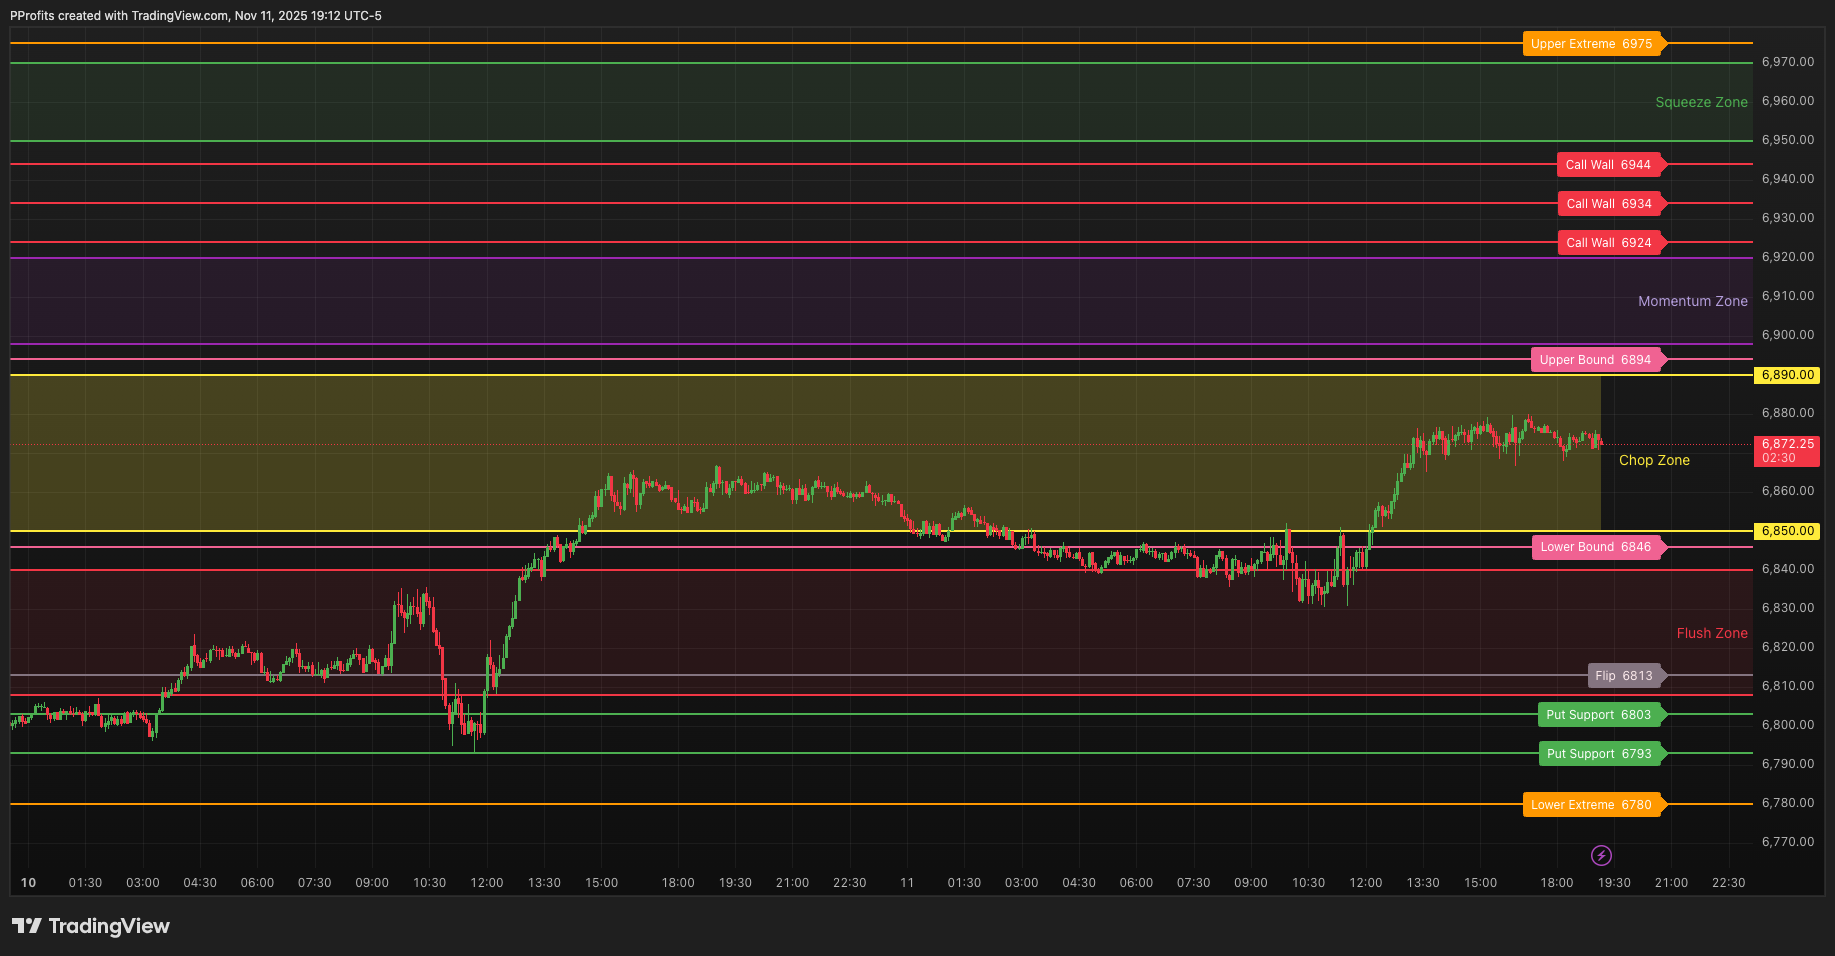Select the Lower Extreme 6780 label
This screenshot has height=956, width=1835.
click(1592, 804)
